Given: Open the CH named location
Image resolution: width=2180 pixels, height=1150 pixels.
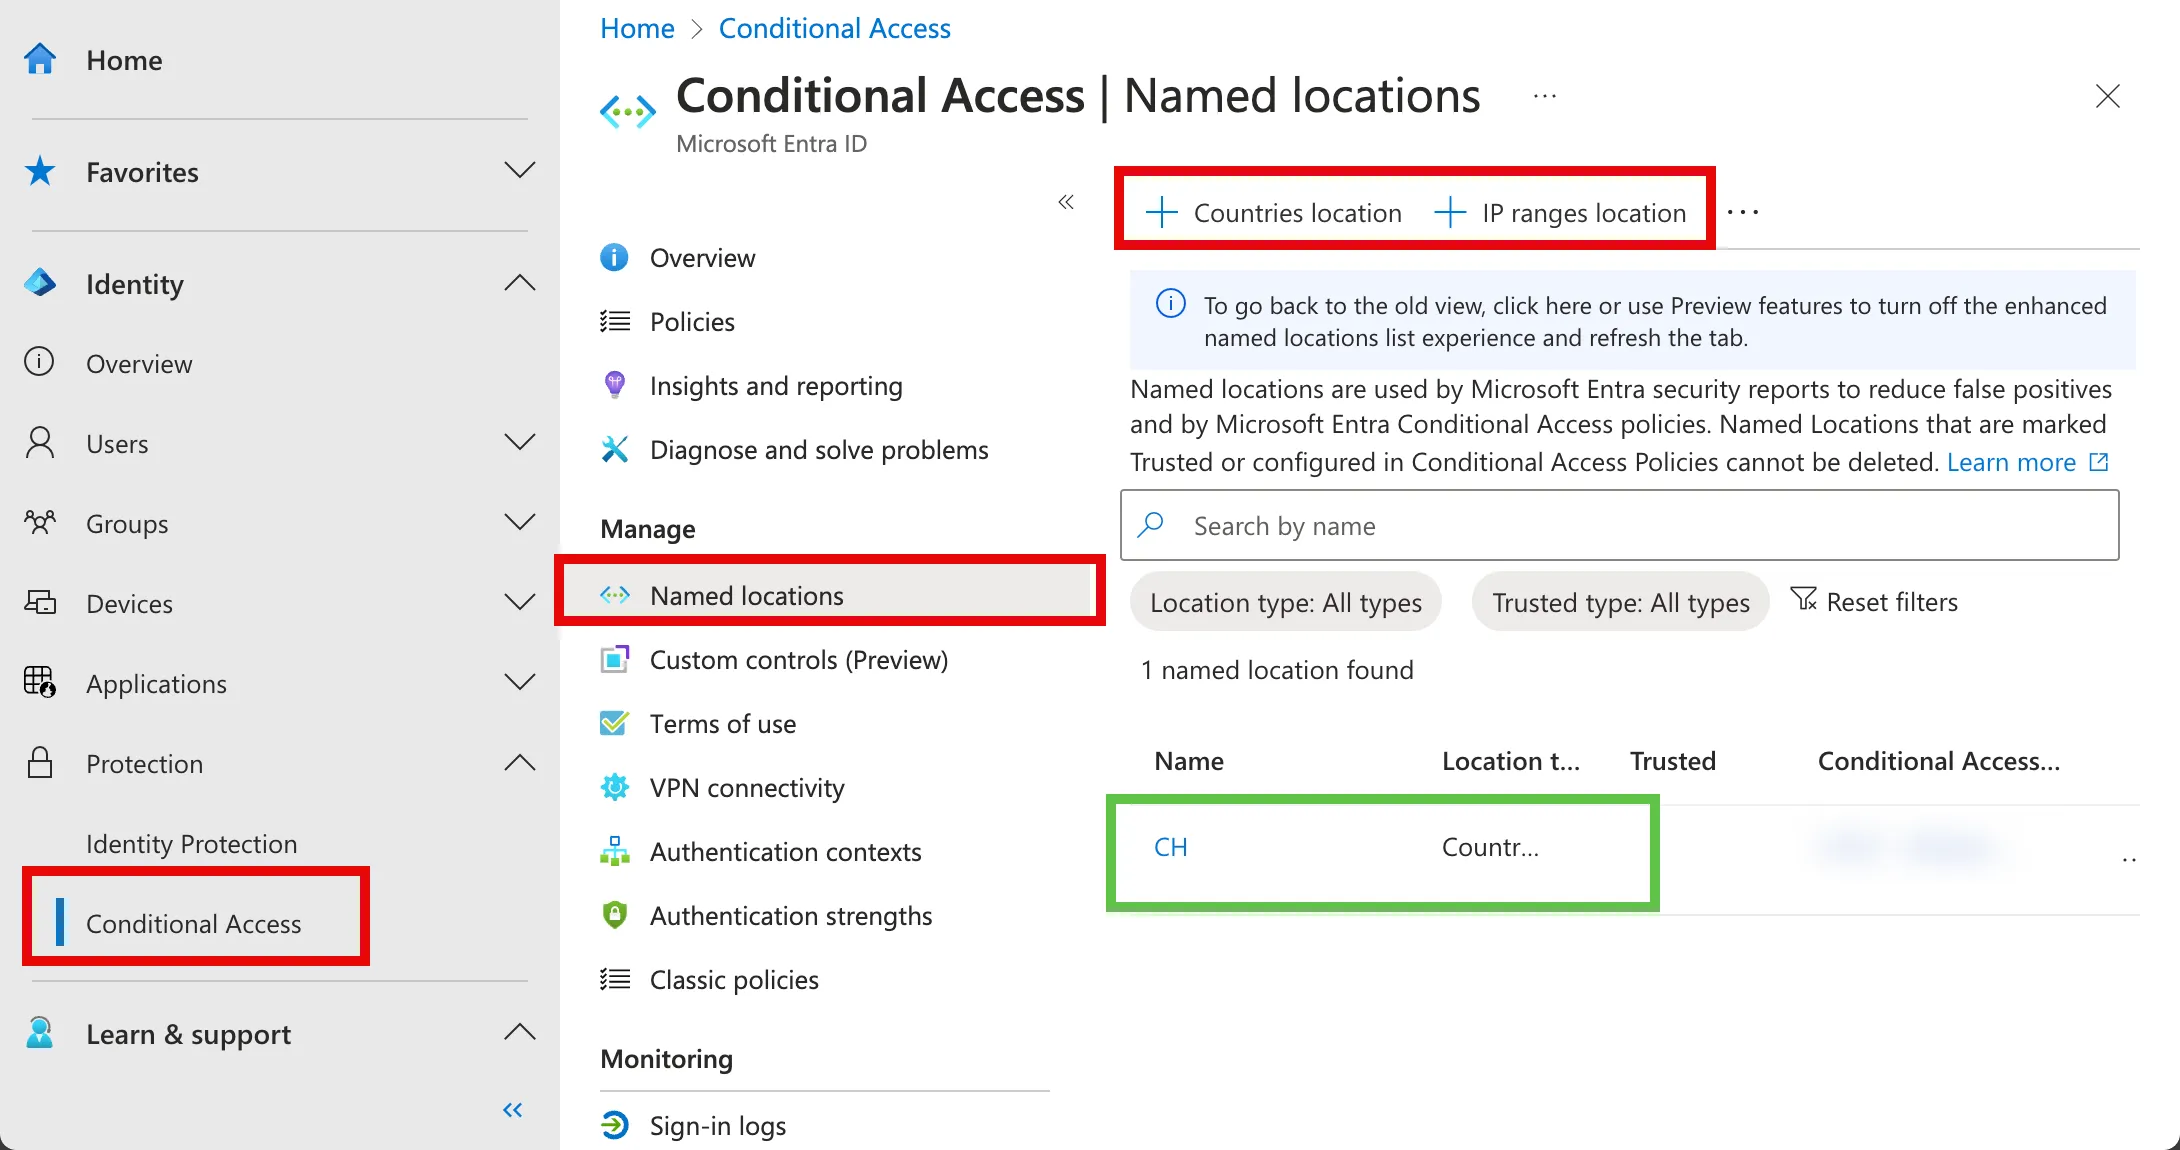Looking at the screenshot, I should 1170,846.
